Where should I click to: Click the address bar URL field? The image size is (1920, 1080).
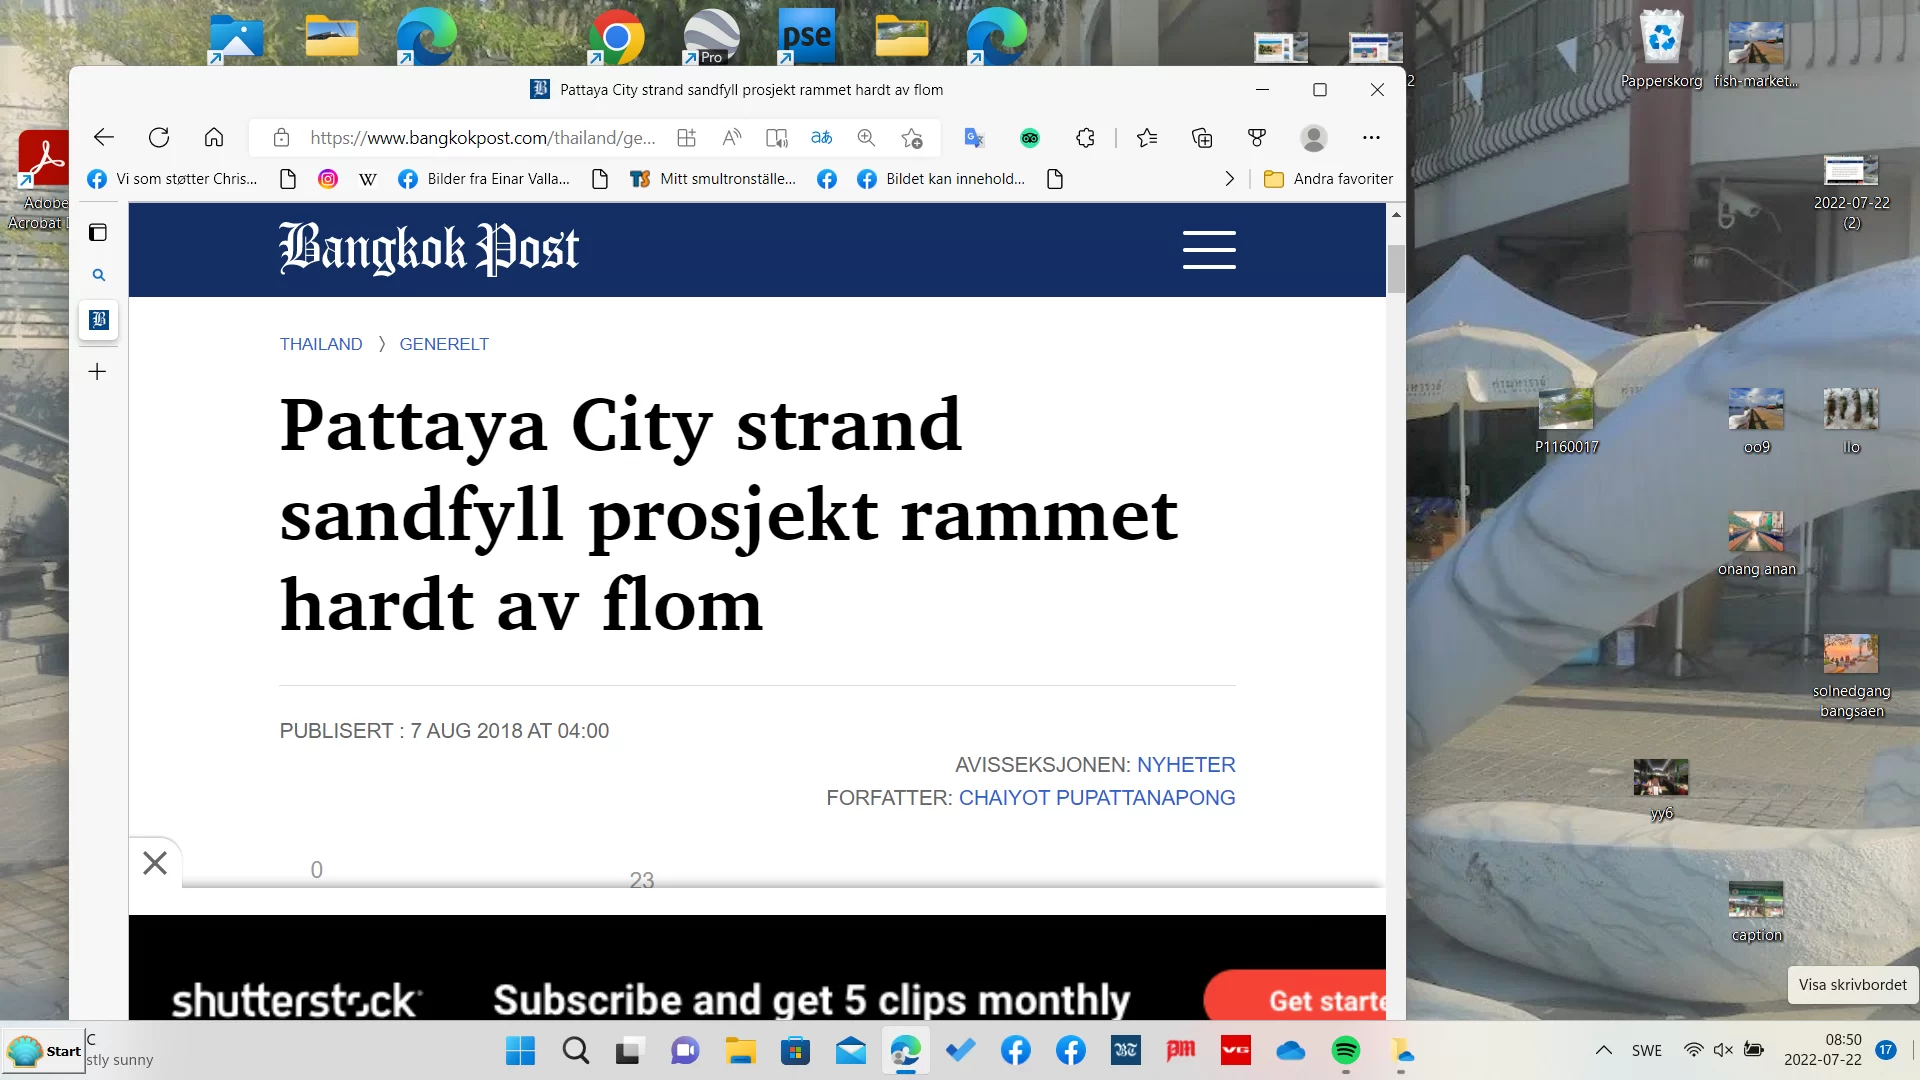click(x=482, y=138)
